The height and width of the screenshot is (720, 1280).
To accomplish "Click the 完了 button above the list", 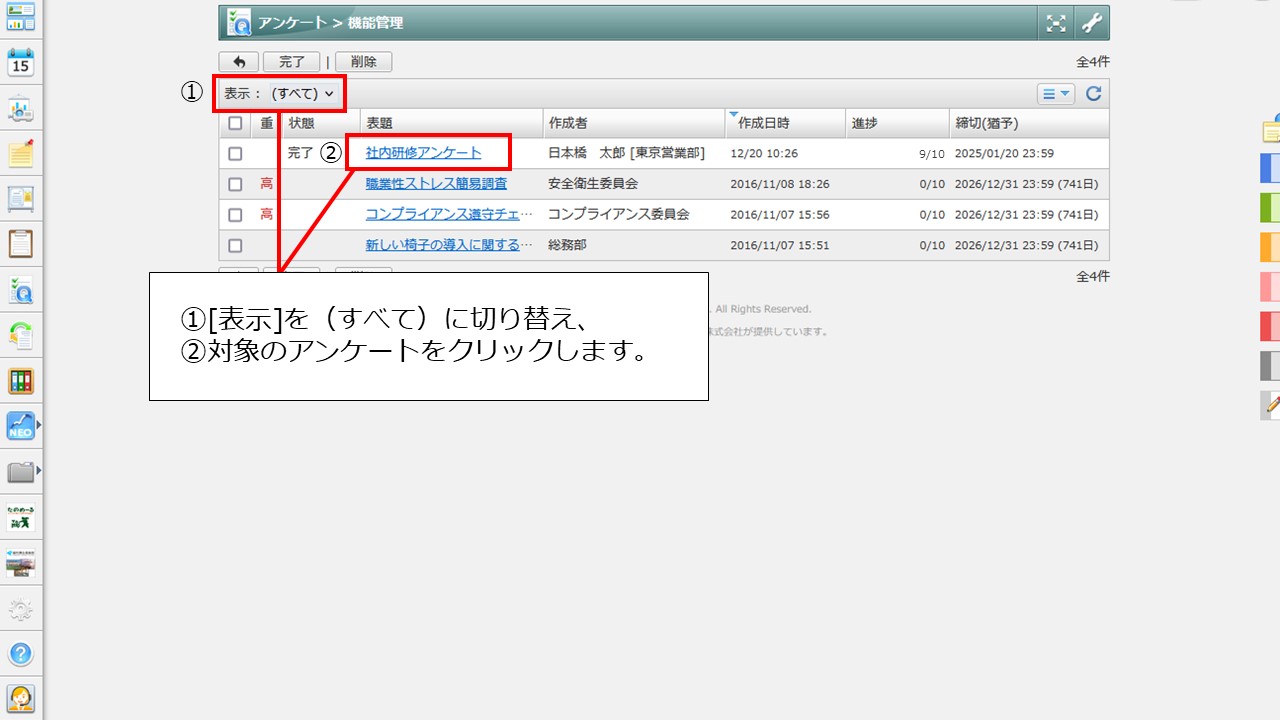I will [291, 62].
